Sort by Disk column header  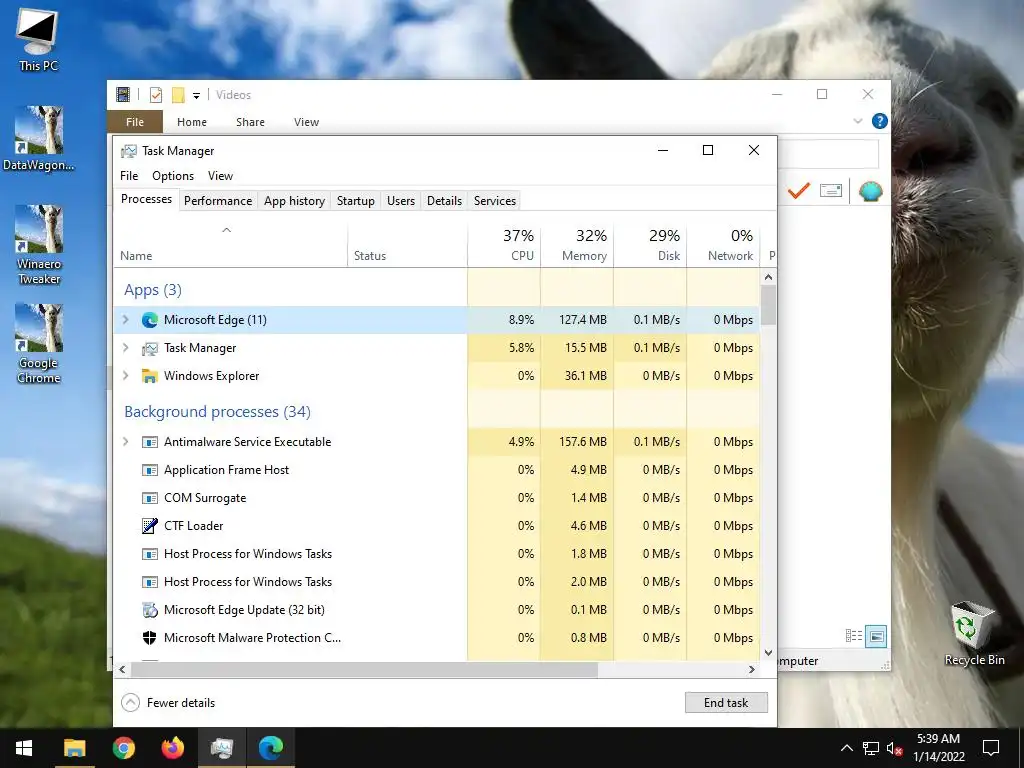(650, 245)
